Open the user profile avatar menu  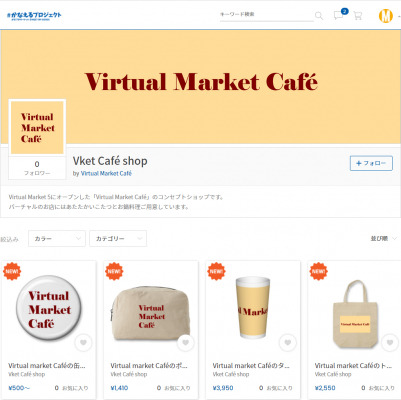click(x=386, y=15)
